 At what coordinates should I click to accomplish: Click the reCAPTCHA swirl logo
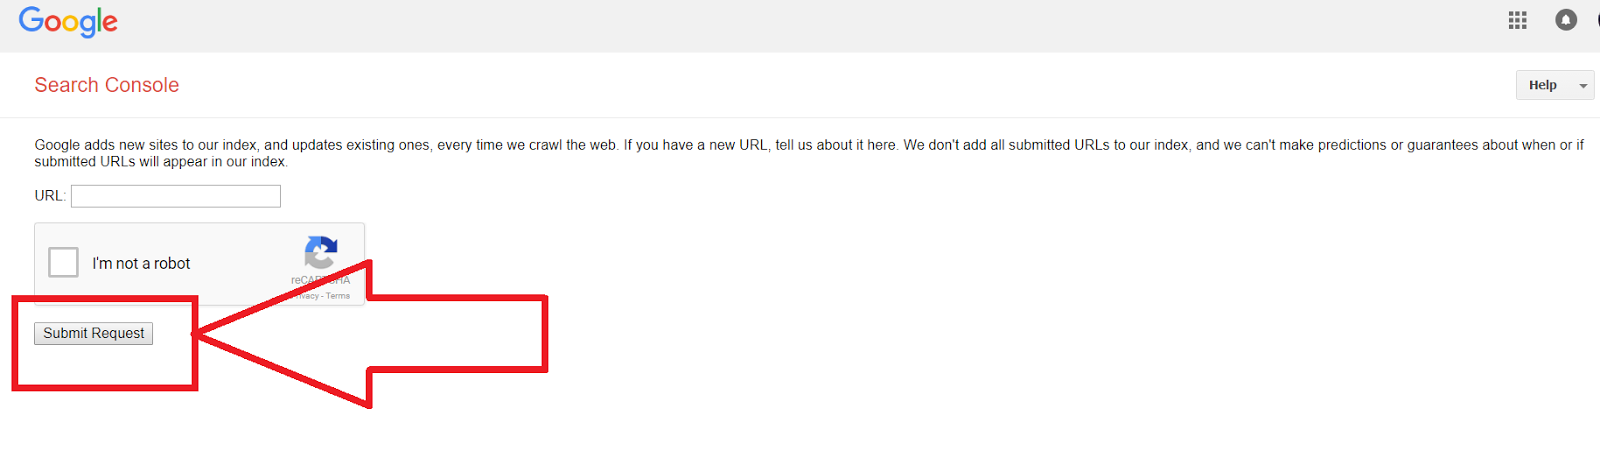[321, 252]
